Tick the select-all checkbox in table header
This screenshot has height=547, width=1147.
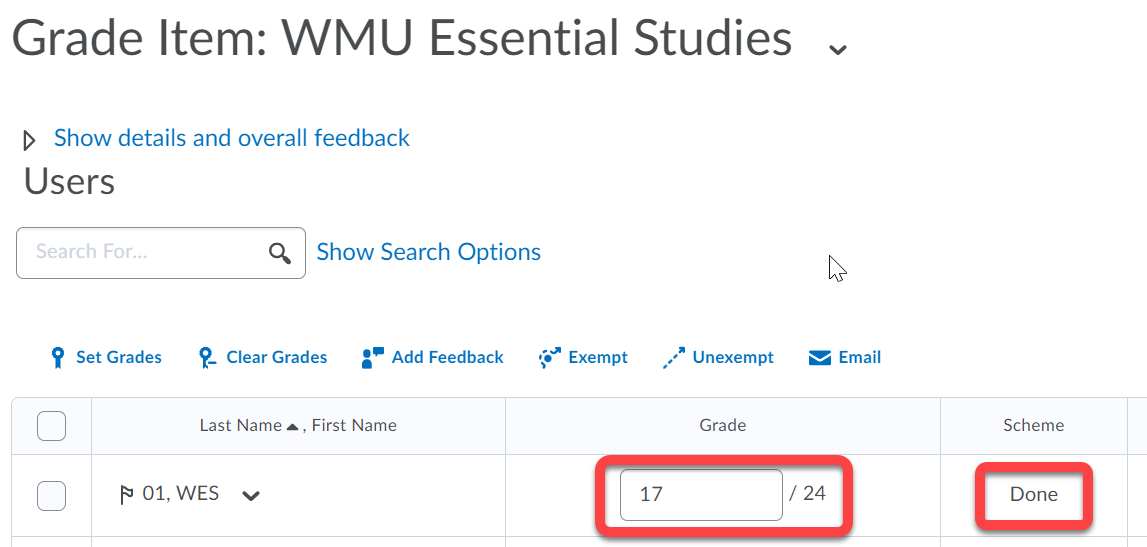pyautogui.click(x=51, y=426)
